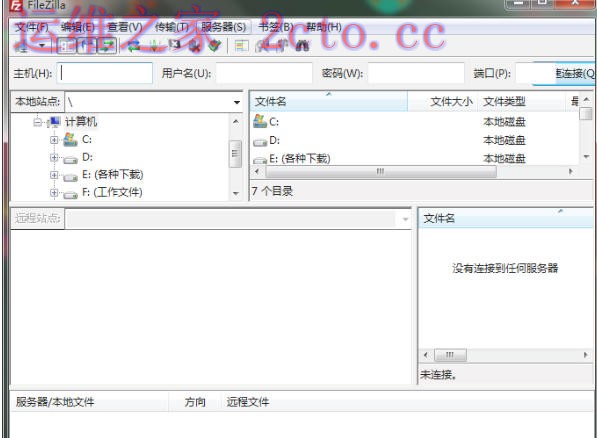
Task: Select the C: row in the file list
Action: pos(414,122)
